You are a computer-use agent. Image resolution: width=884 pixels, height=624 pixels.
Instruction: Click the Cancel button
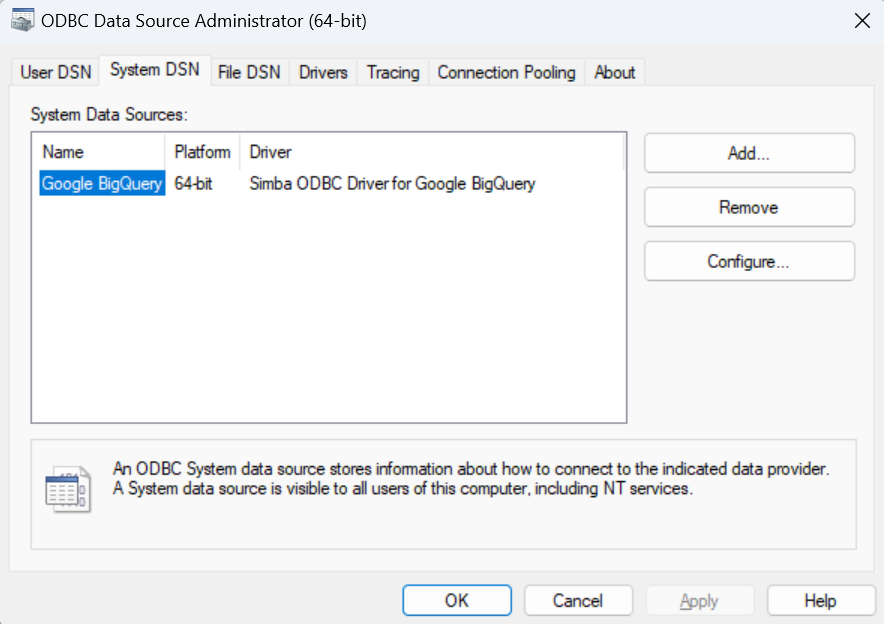tap(578, 600)
